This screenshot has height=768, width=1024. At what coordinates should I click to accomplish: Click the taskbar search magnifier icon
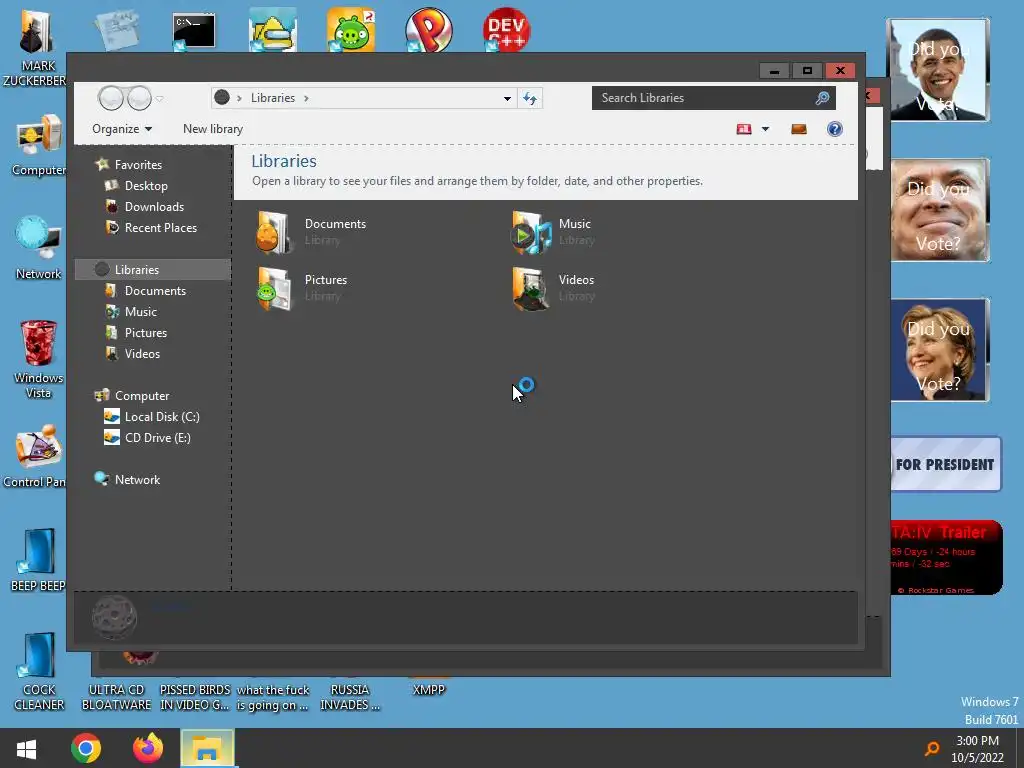932,748
